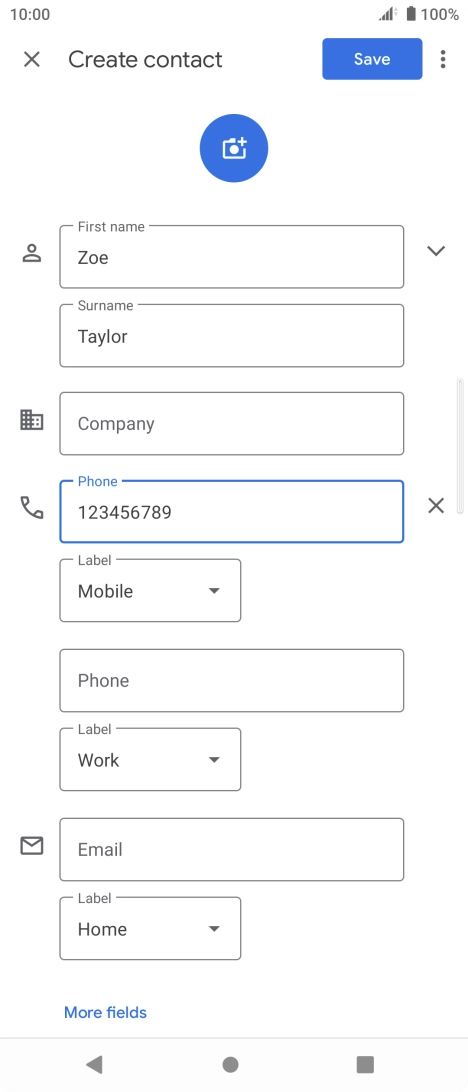The image size is (468, 1092).
Task: Open the Work label dropdown
Action: [150, 760]
